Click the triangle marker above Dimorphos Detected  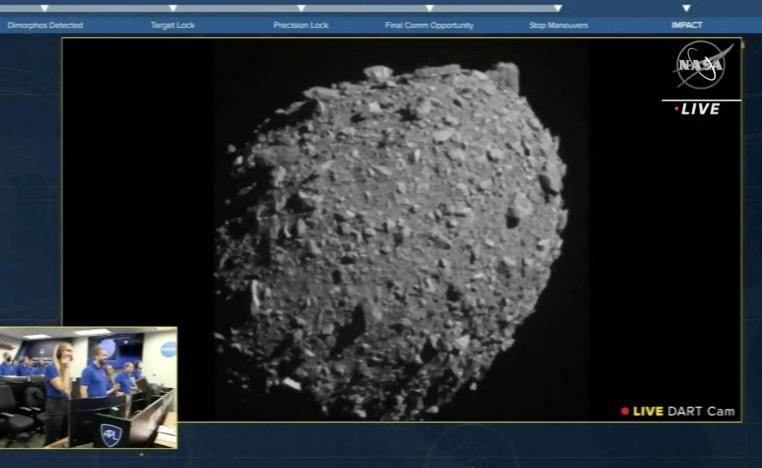pos(44,8)
